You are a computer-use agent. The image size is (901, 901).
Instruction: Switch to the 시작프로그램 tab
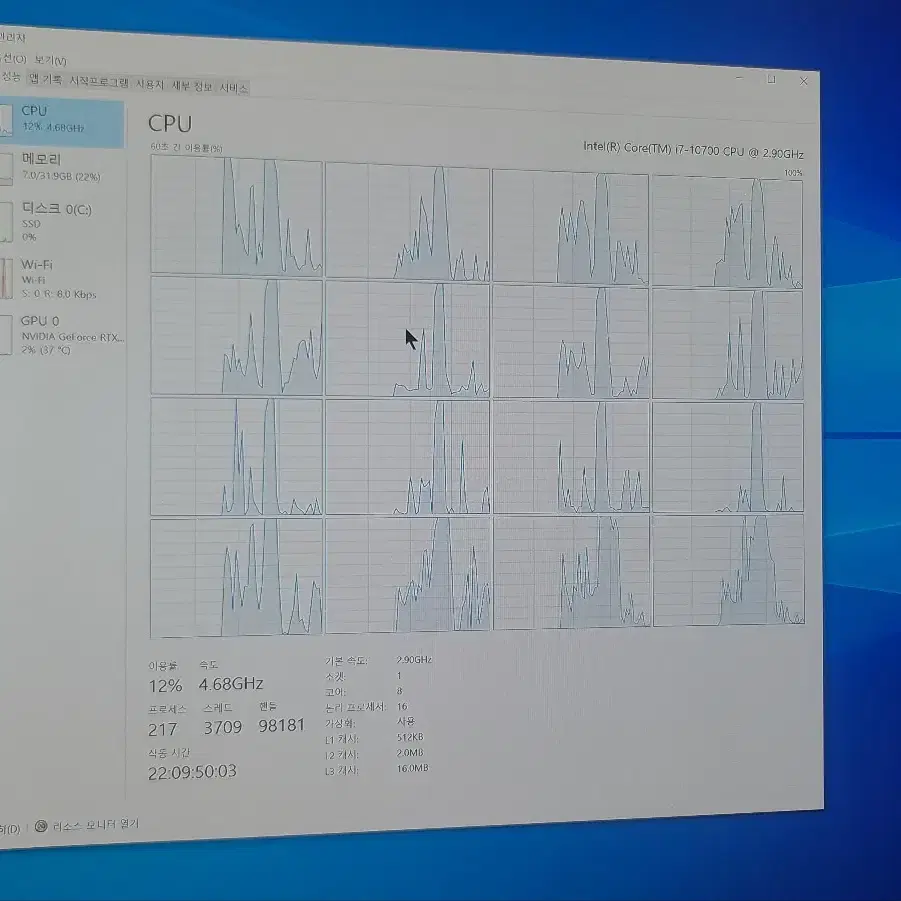click(99, 82)
